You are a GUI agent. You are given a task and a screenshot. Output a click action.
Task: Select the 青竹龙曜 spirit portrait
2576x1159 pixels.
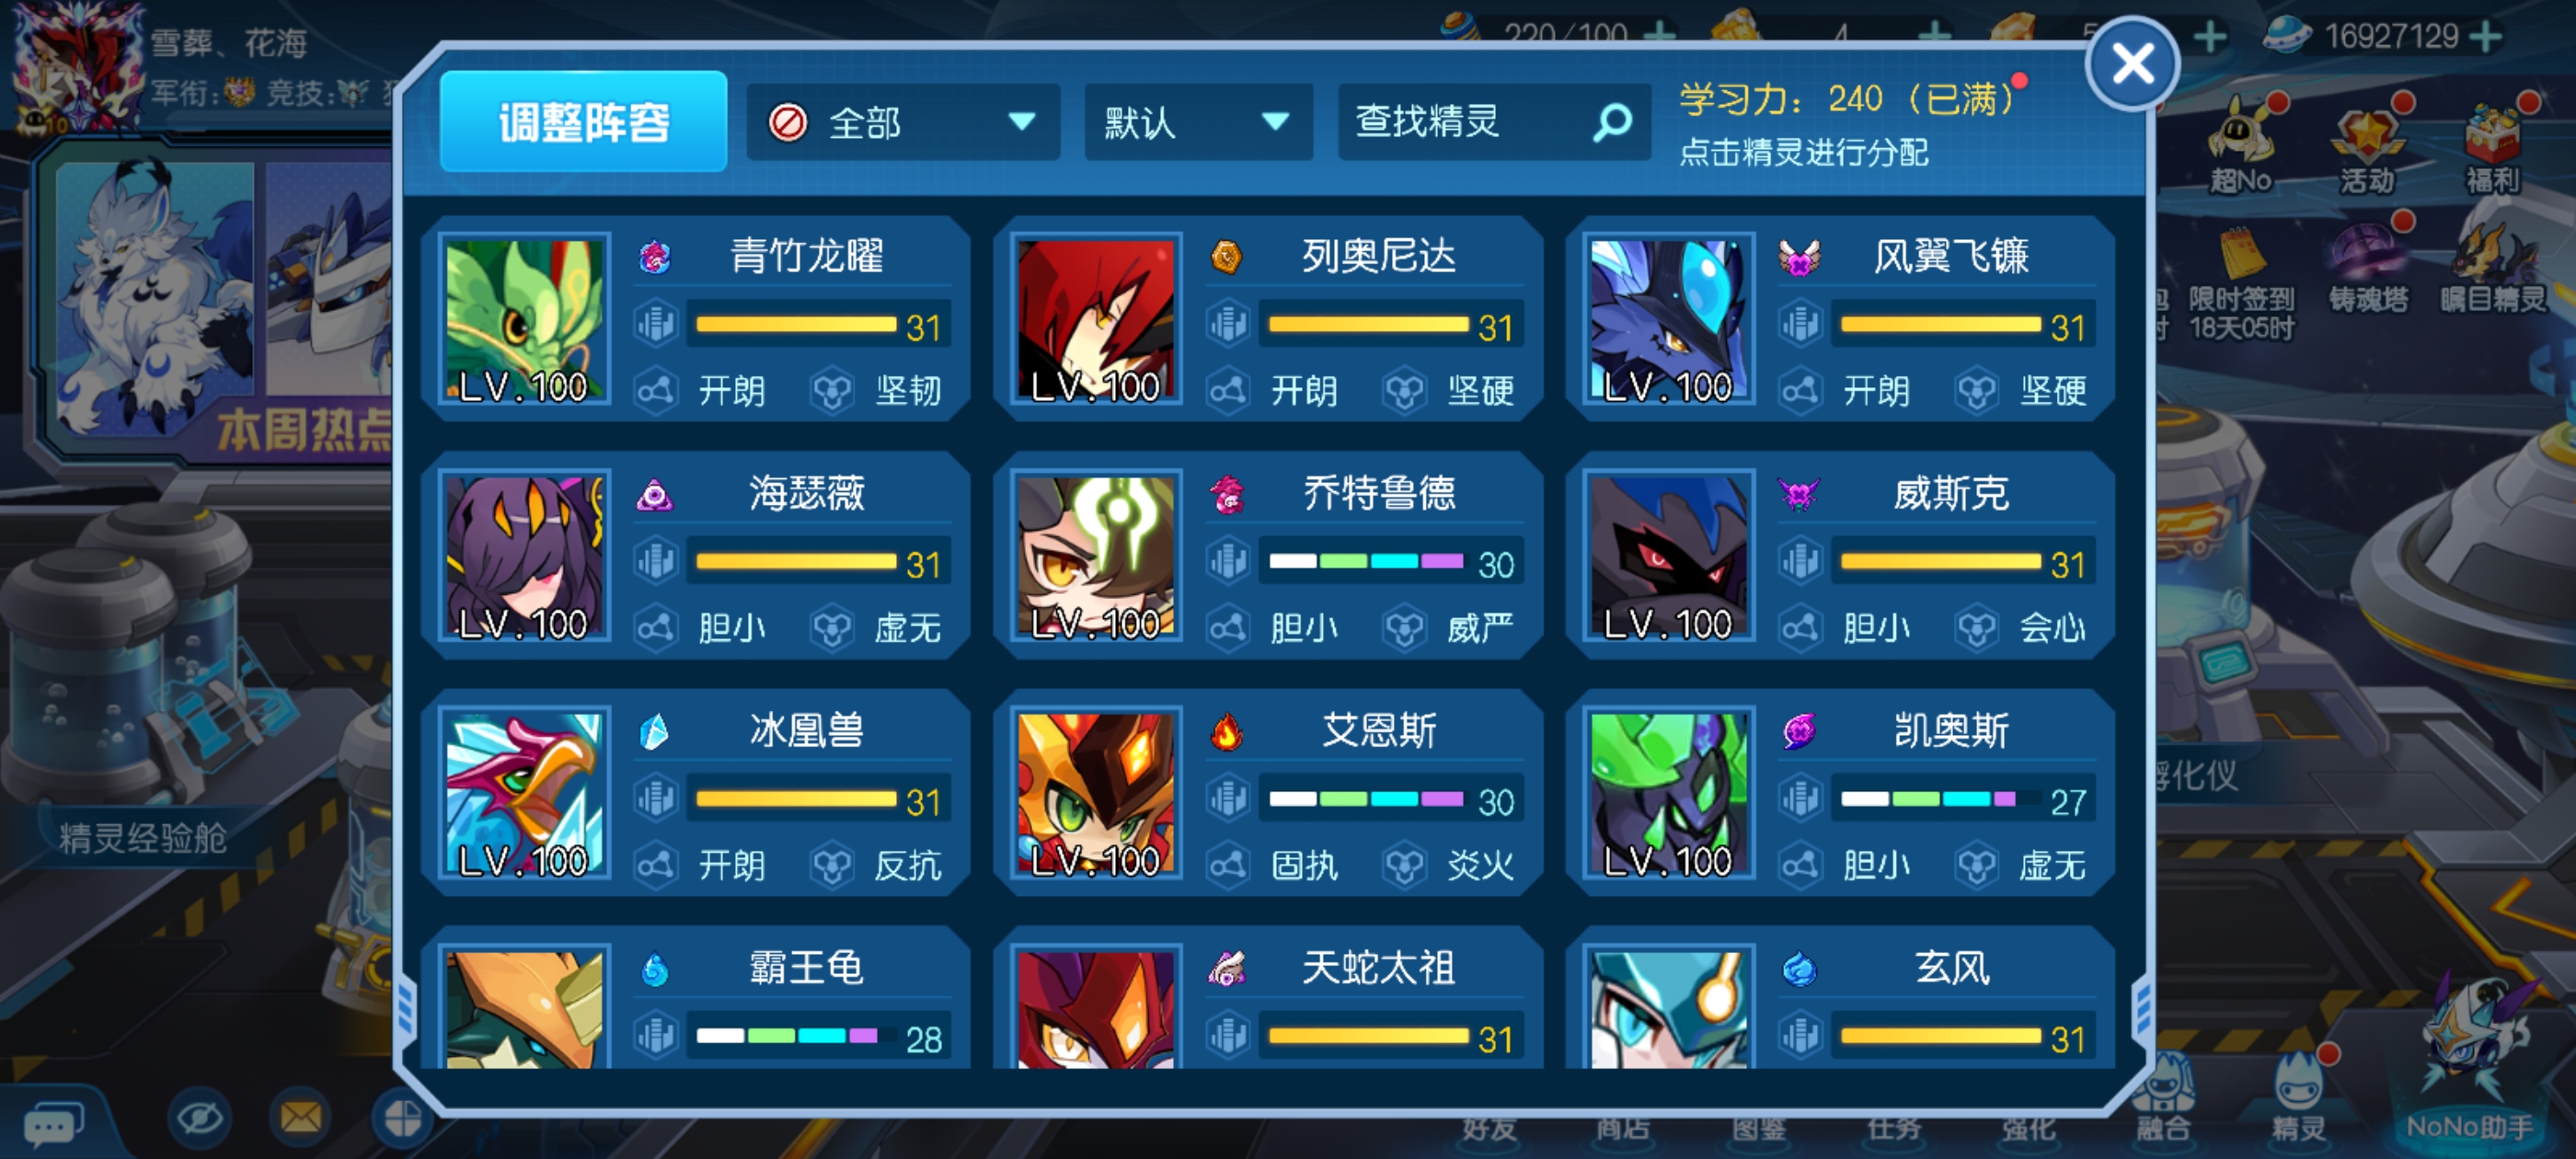pyautogui.click(x=525, y=320)
